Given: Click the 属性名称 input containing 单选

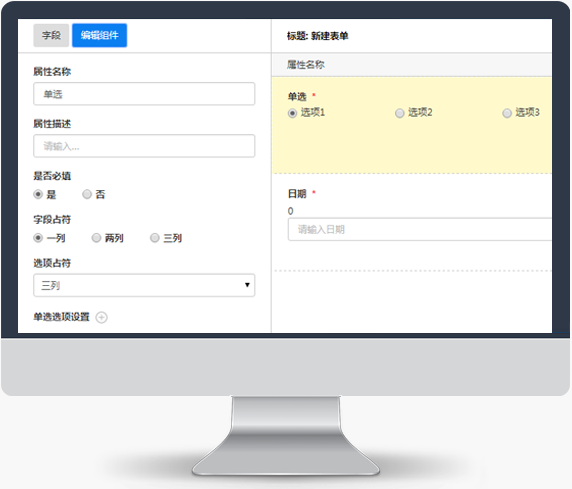Looking at the screenshot, I should [x=144, y=94].
